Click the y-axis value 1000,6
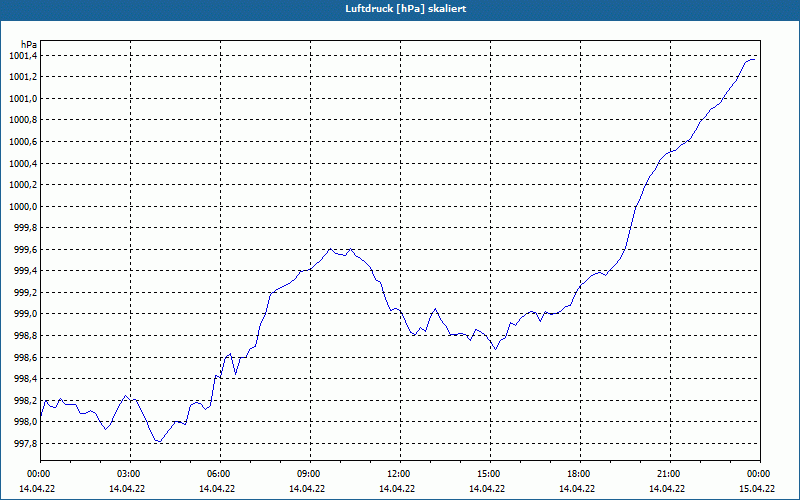 coord(23,142)
